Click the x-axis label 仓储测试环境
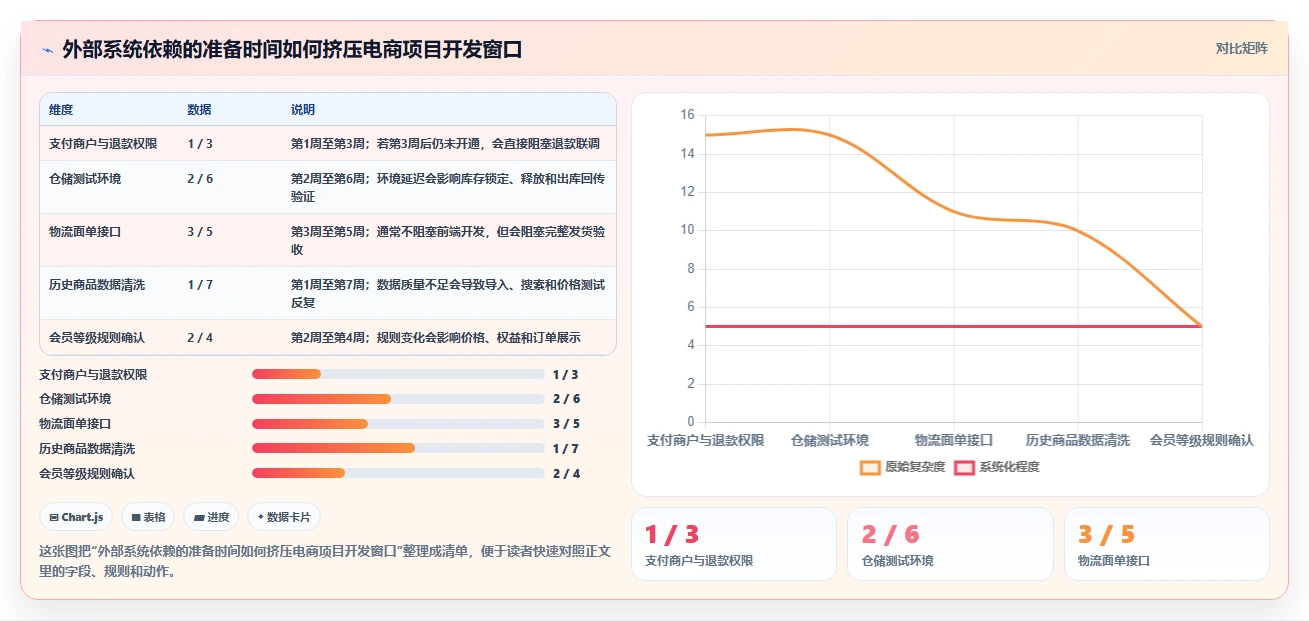The width and height of the screenshot is (1309, 621). [x=830, y=440]
